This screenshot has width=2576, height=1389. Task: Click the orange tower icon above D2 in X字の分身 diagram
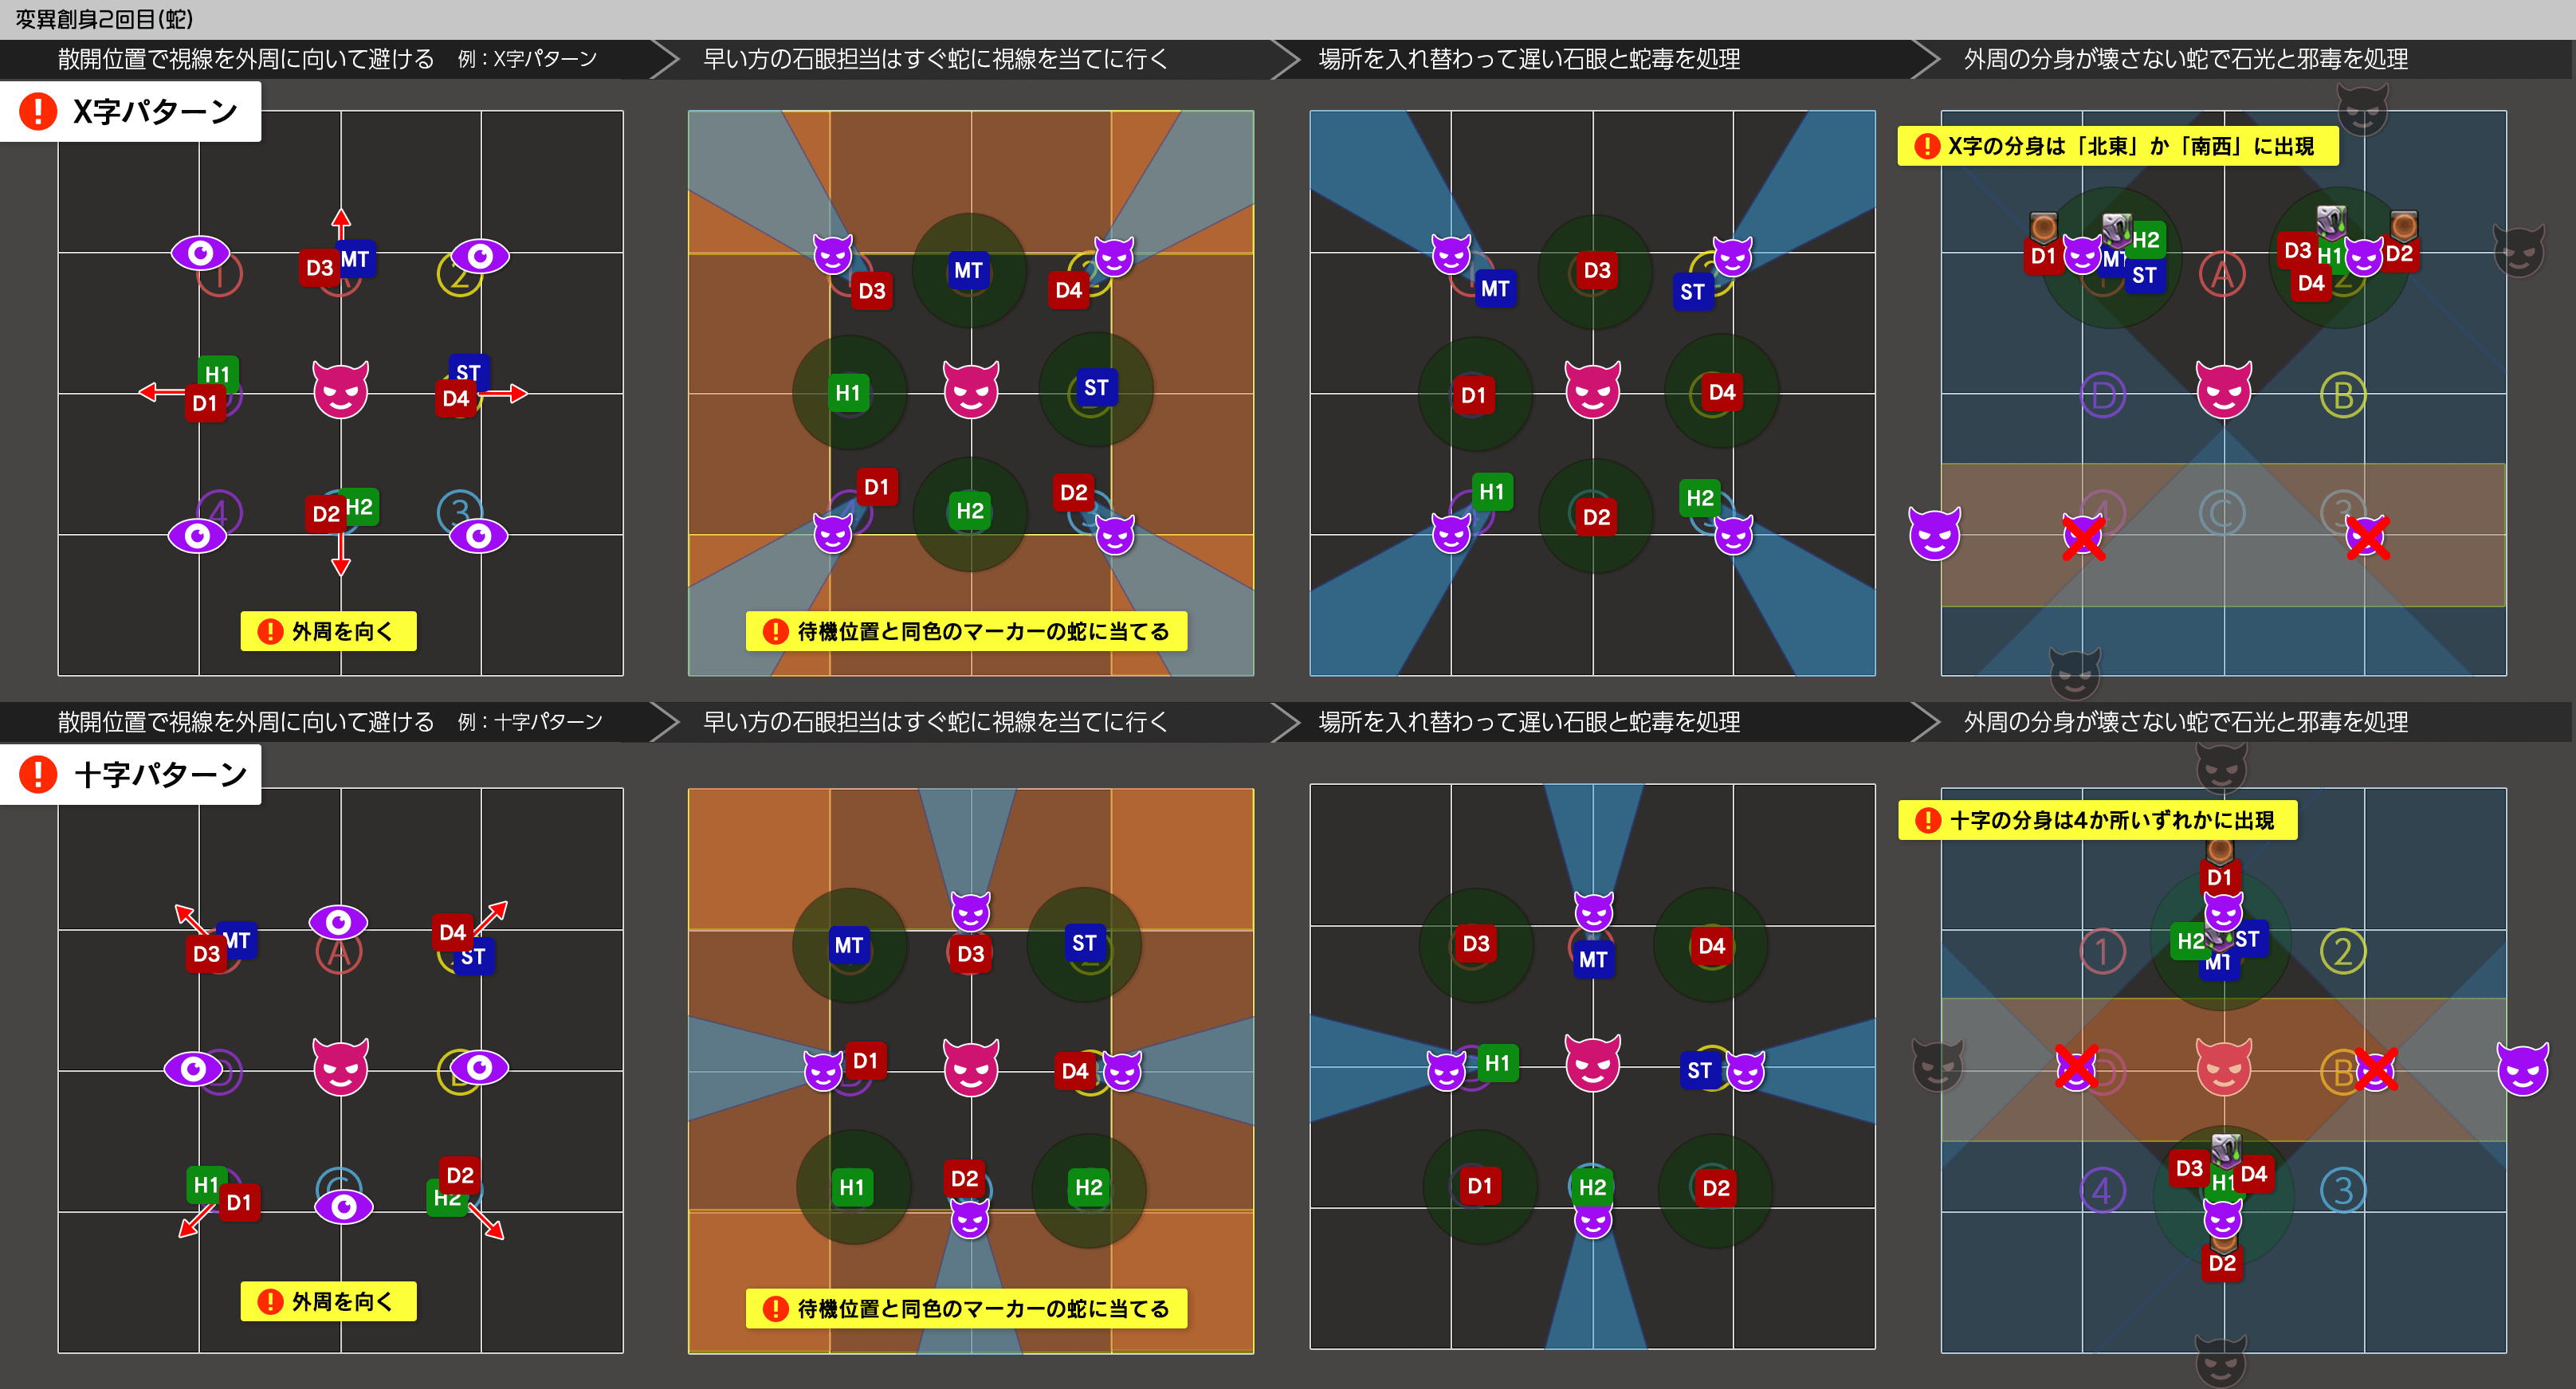[2404, 224]
